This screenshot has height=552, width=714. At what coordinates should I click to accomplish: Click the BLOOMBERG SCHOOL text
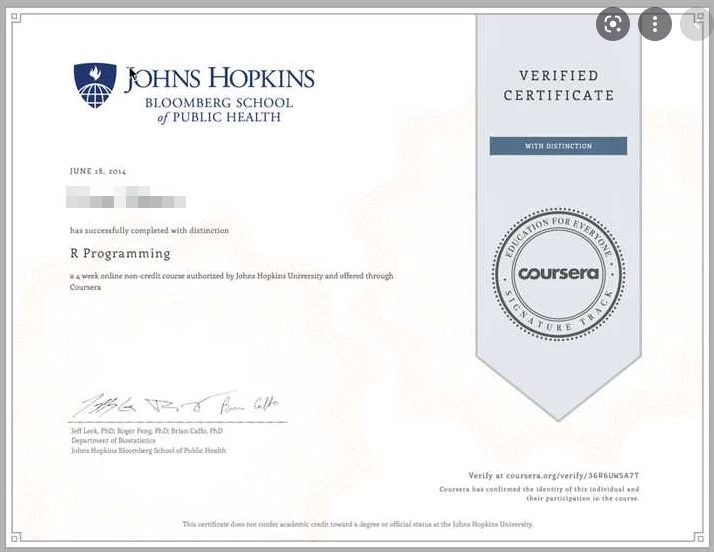[219, 102]
